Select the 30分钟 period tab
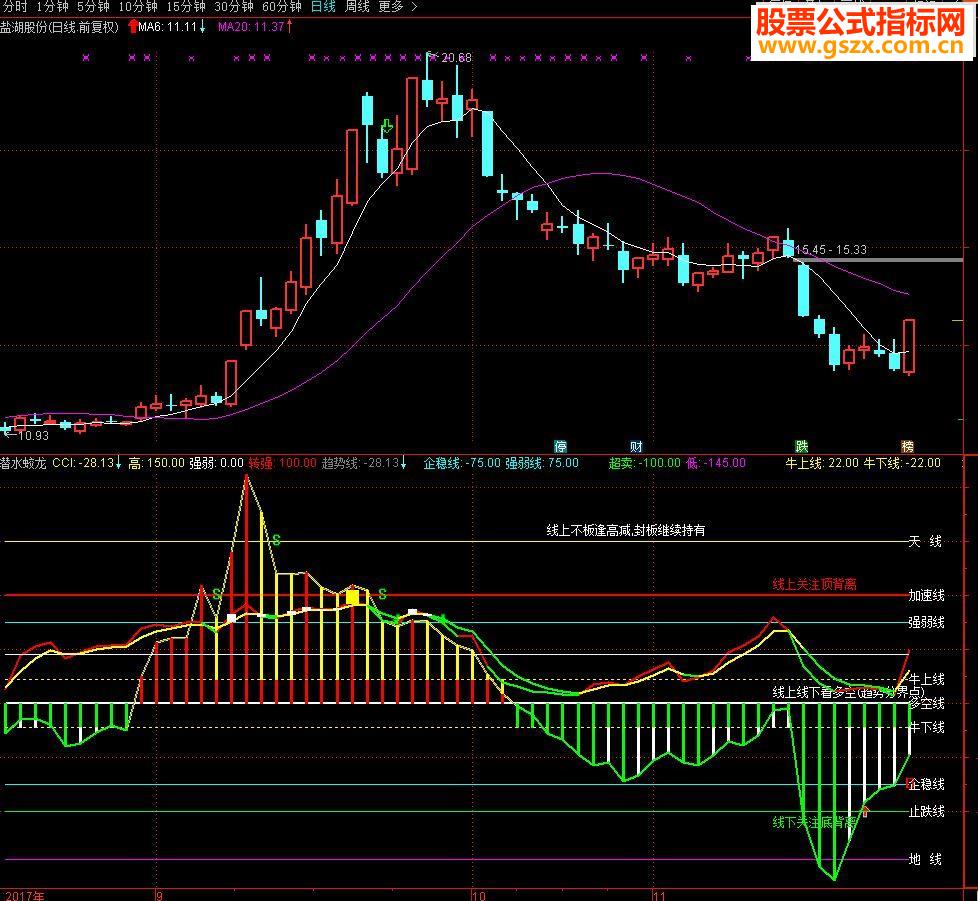The width and height of the screenshot is (978, 901). coord(234,7)
